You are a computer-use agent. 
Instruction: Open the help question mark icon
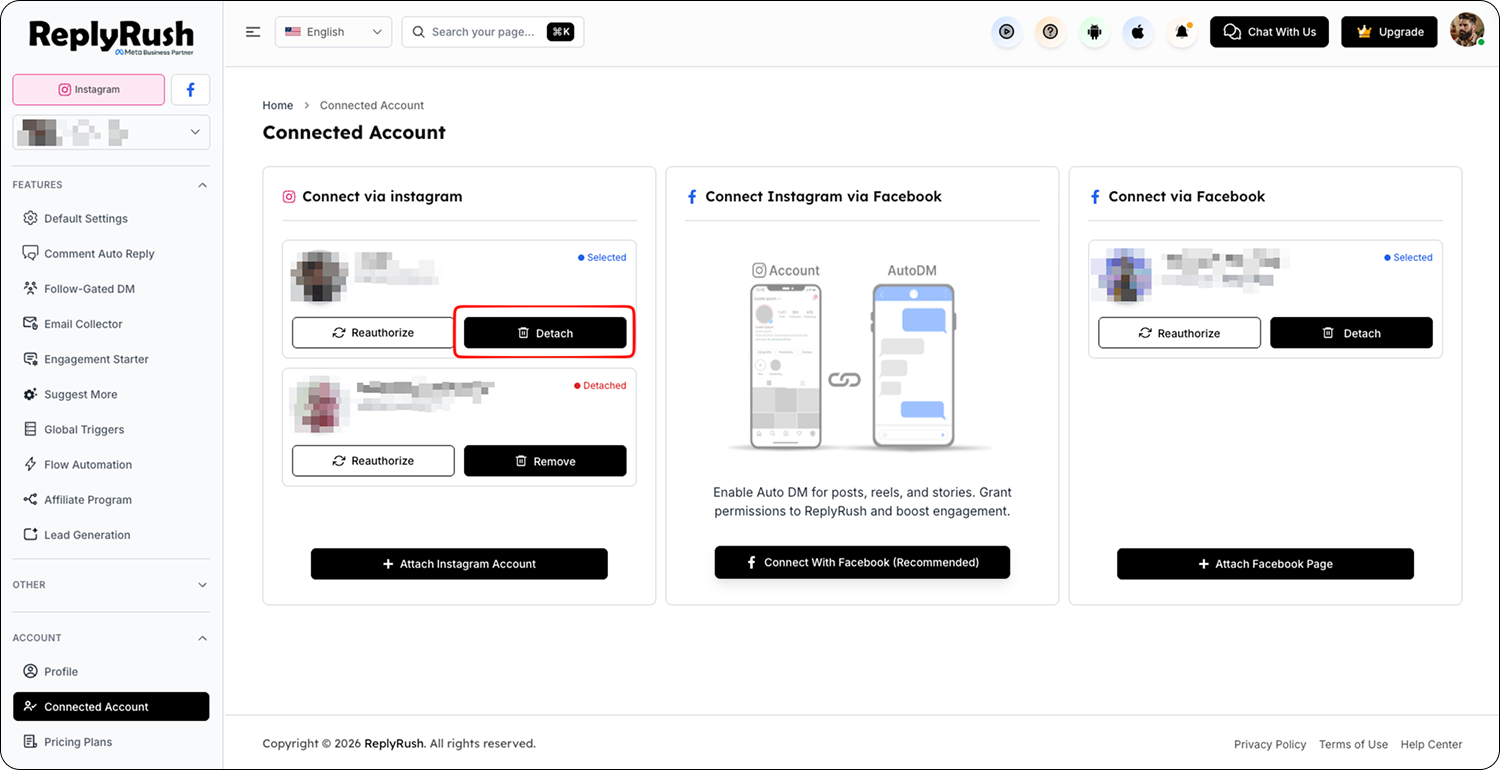1050,32
